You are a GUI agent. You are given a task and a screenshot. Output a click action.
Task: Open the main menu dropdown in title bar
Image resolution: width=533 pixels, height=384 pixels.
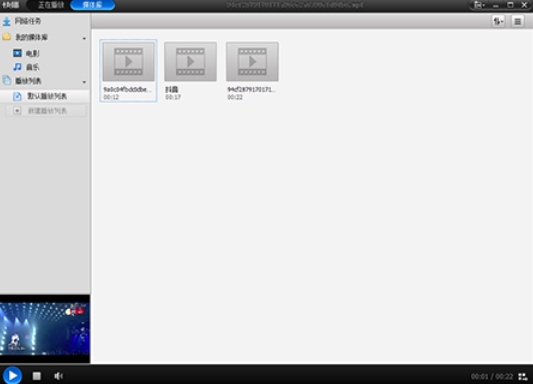point(479,5)
